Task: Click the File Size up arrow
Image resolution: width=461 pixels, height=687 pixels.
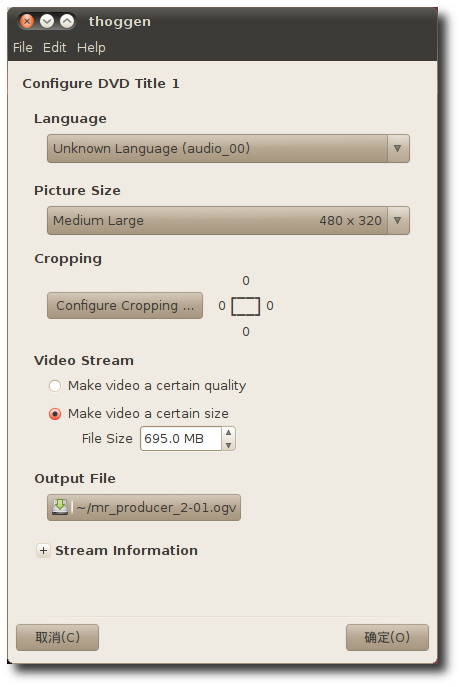Action: pyautogui.click(x=228, y=433)
